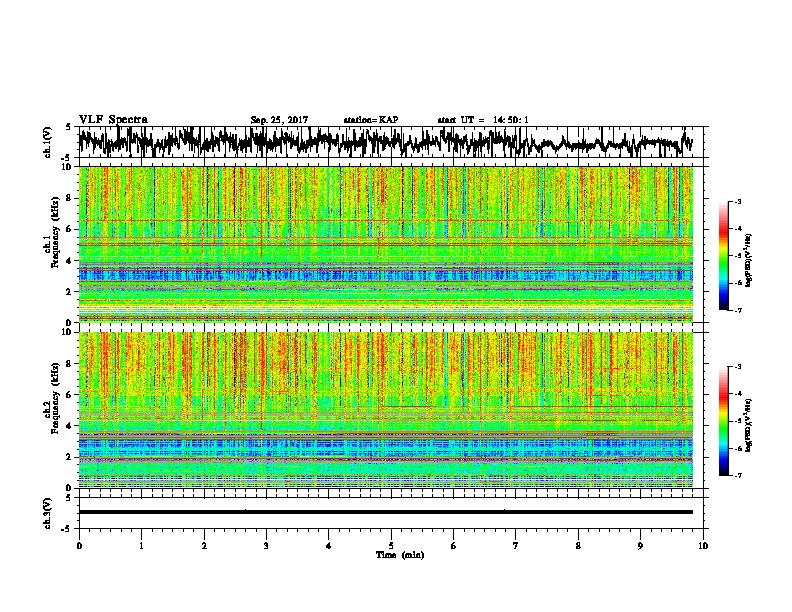The width and height of the screenshot is (792, 612).
Task: Click the "Time (min)" axis label
Action: point(400,555)
